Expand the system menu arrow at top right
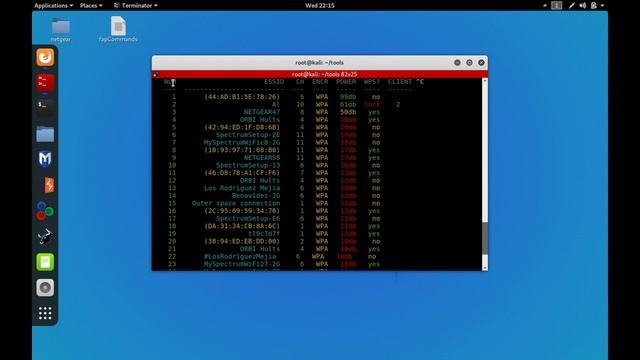The image size is (640, 360). click(x=602, y=5)
